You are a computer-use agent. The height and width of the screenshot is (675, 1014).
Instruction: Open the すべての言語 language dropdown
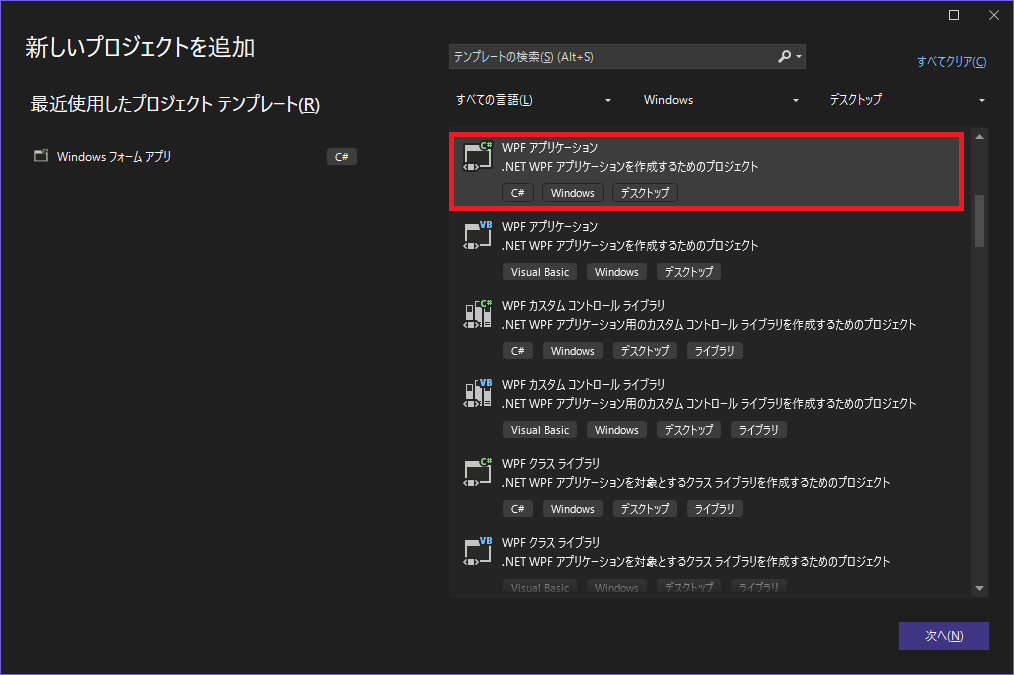click(x=533, y=100)
